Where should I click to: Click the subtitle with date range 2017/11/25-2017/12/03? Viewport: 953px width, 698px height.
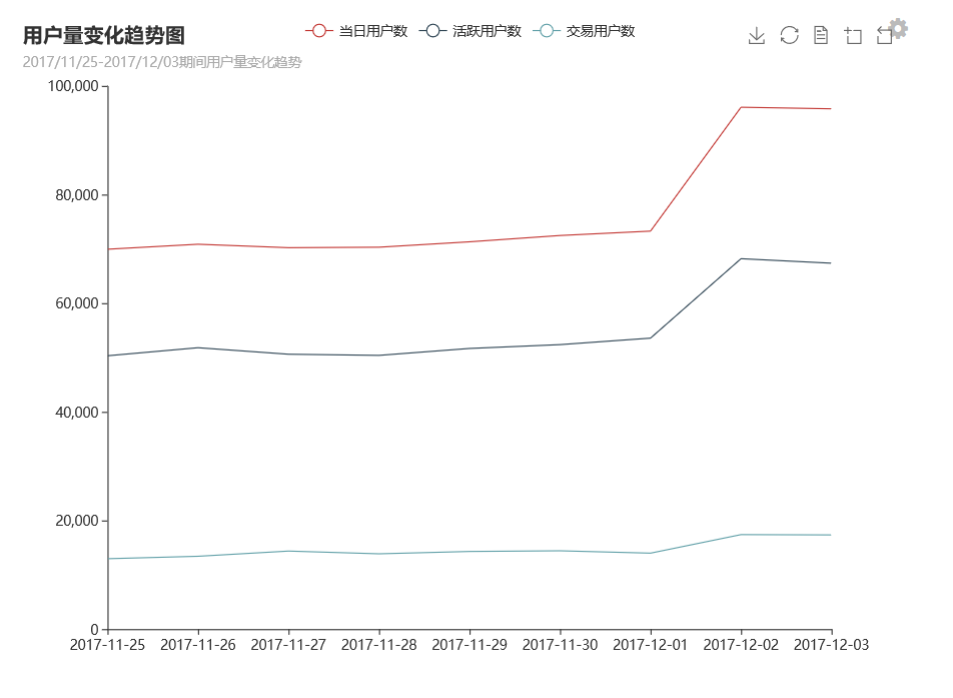(162, 62)
